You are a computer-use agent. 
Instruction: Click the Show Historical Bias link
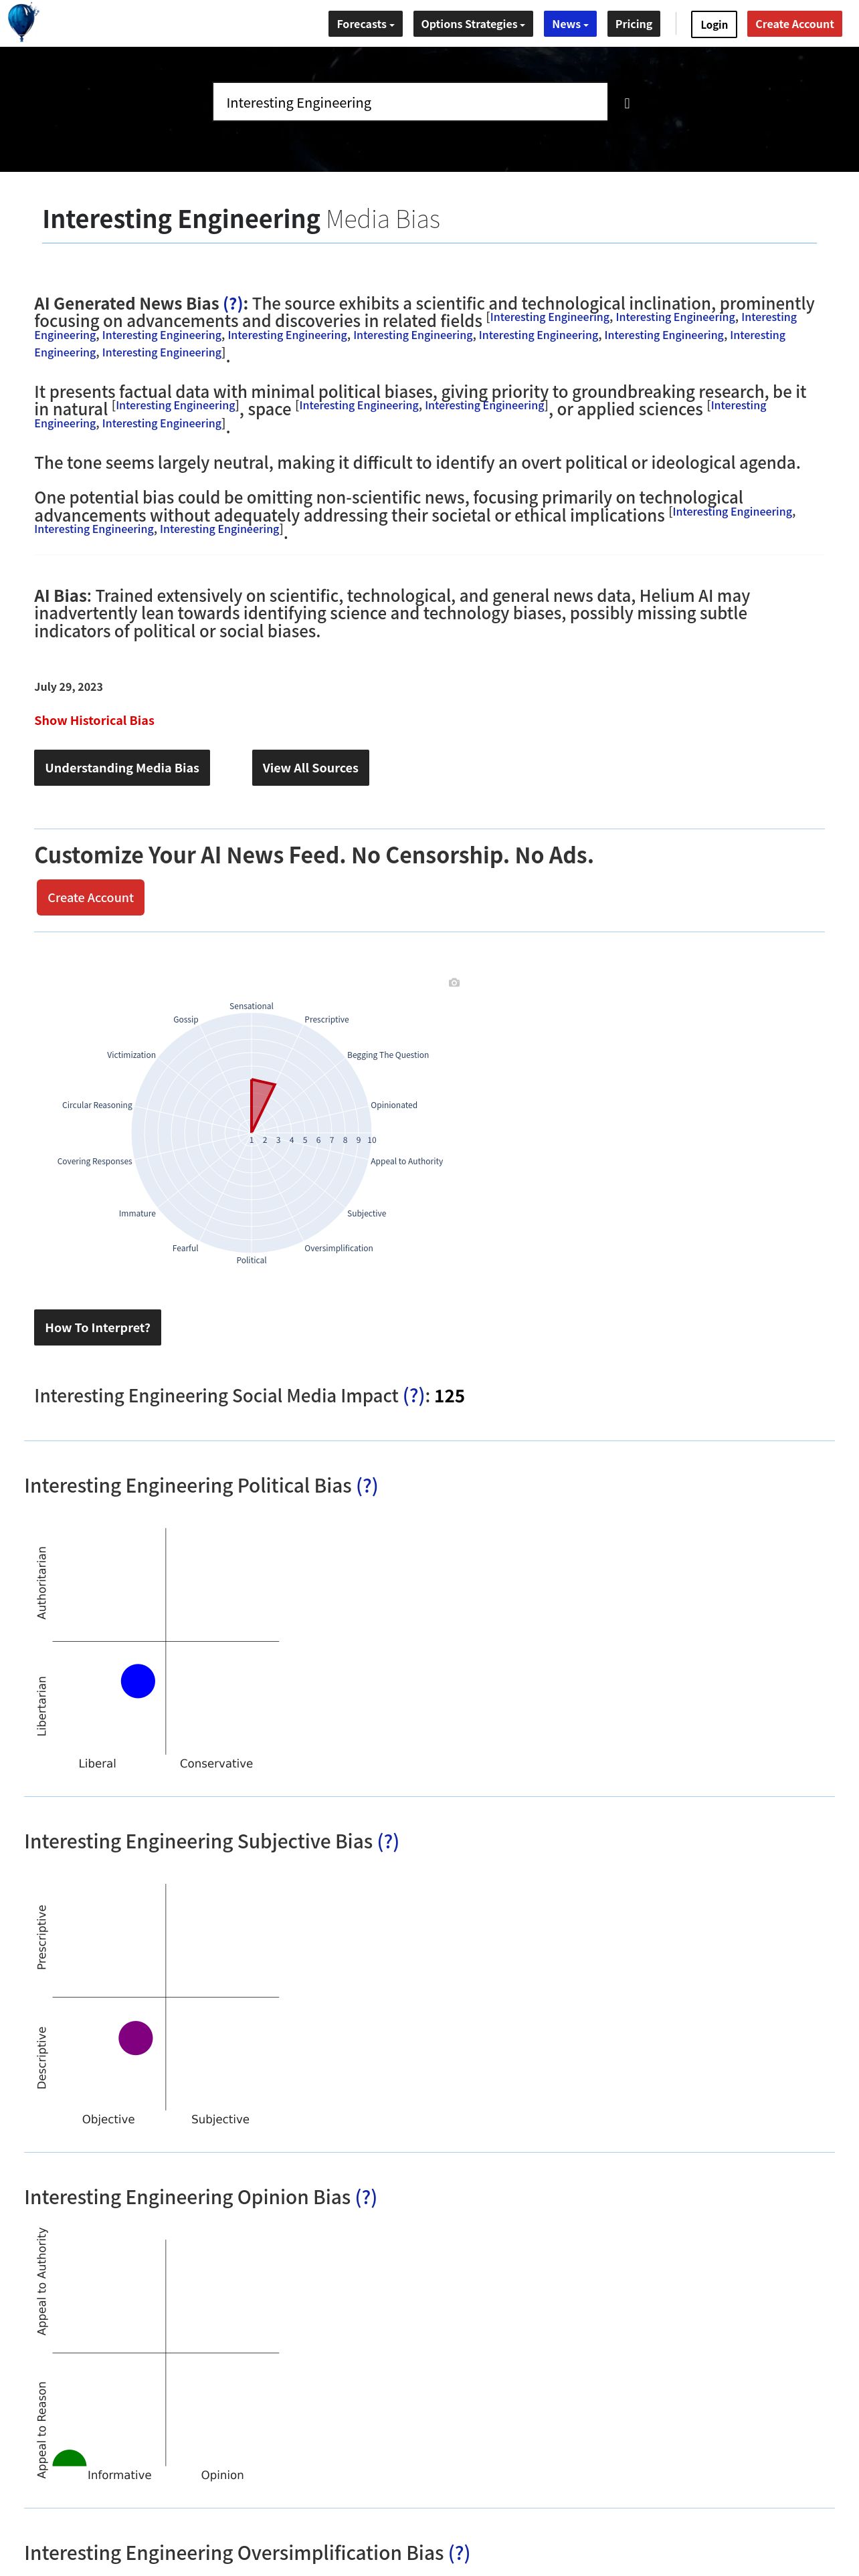(94, 721)
